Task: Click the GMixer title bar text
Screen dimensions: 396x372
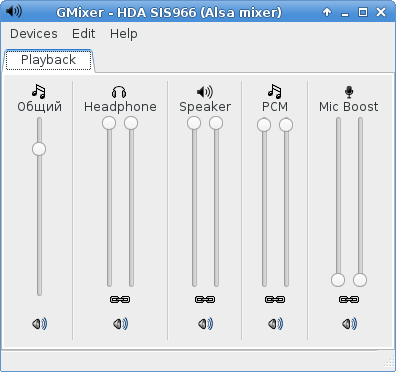Action: [x=169, y=13]
